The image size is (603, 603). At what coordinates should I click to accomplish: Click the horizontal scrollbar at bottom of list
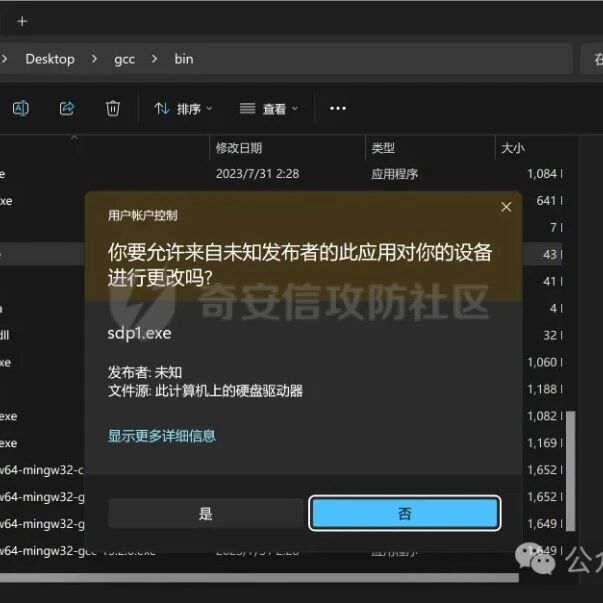pyautogui.click(x=259, y=578)
